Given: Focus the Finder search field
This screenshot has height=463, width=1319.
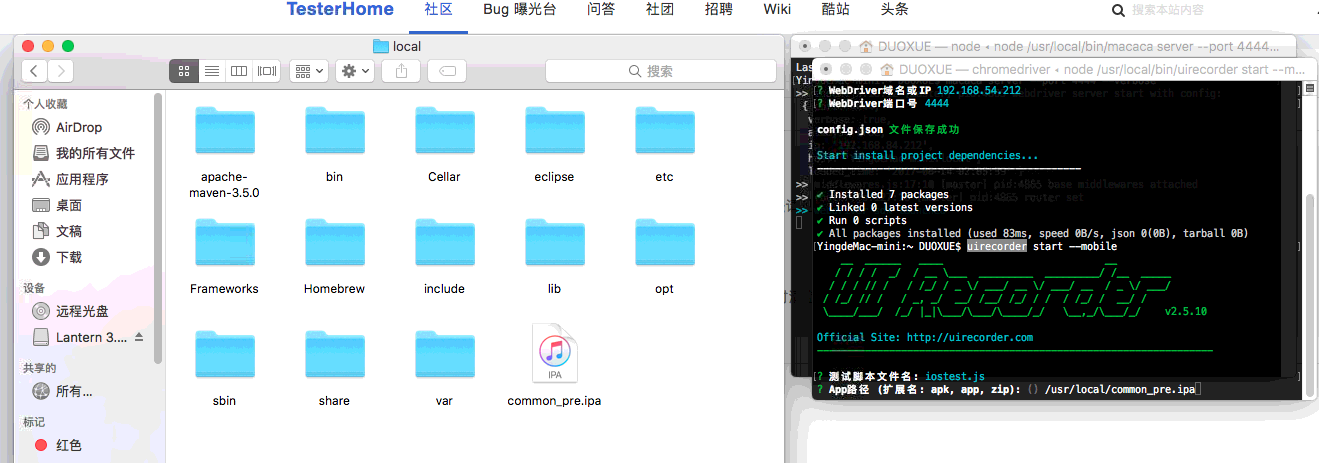Looking at the screenshot, I should coord(661,71).
